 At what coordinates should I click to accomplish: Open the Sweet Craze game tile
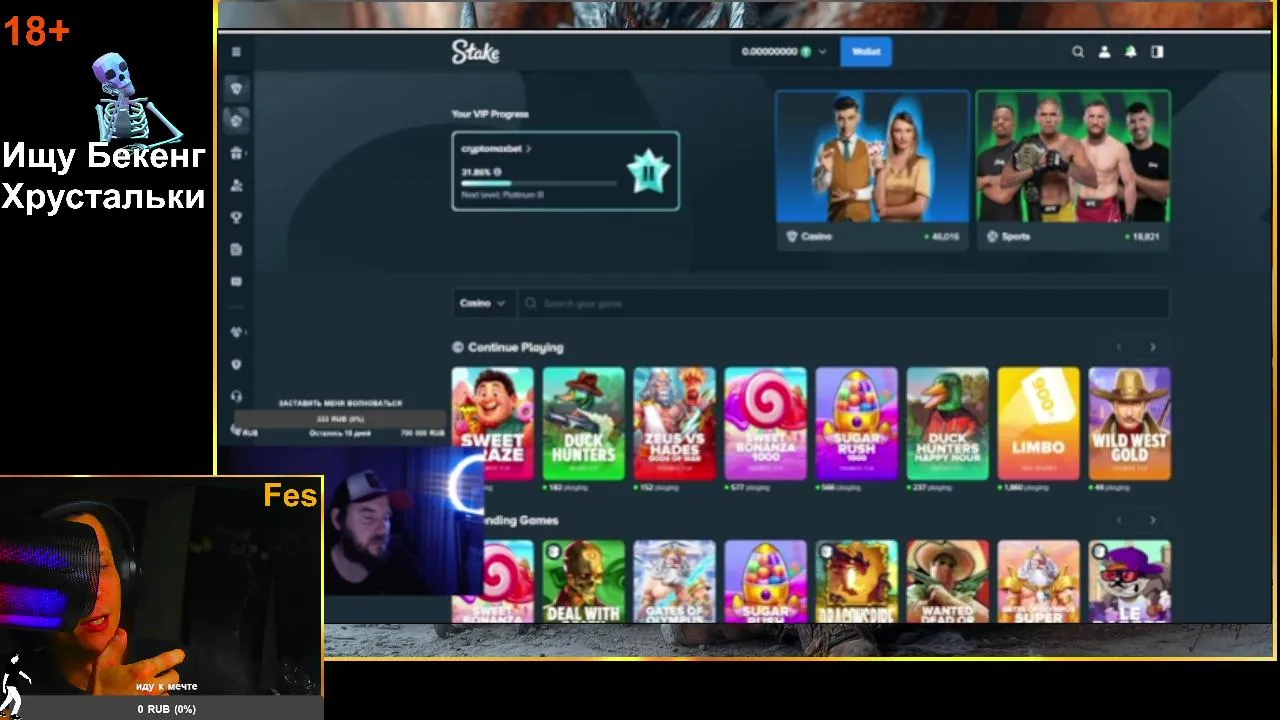492,423
